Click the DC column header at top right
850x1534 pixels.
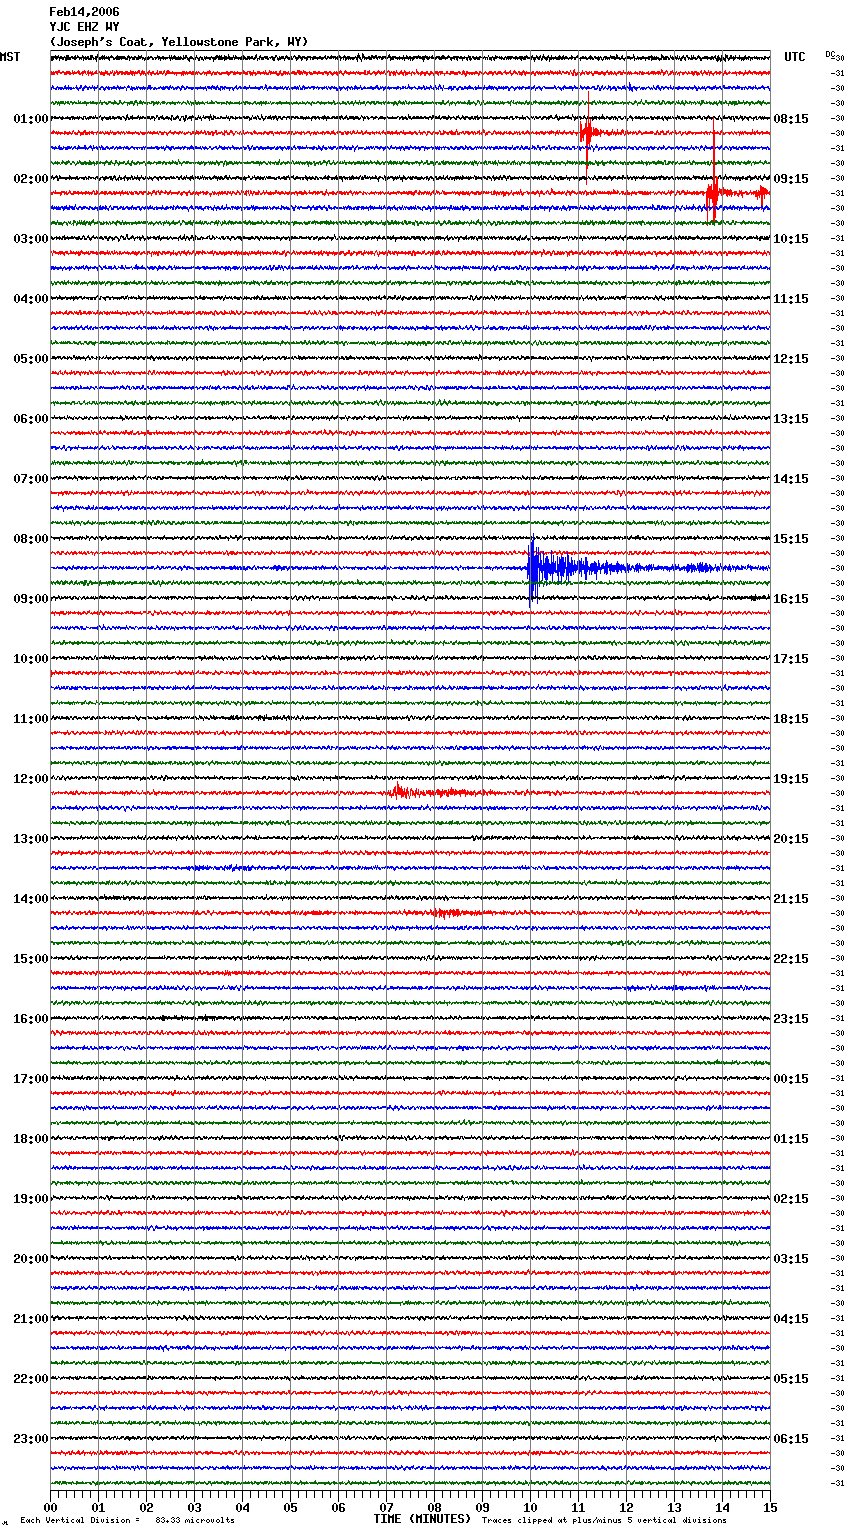pyautogui.click(x=832, y=56)
